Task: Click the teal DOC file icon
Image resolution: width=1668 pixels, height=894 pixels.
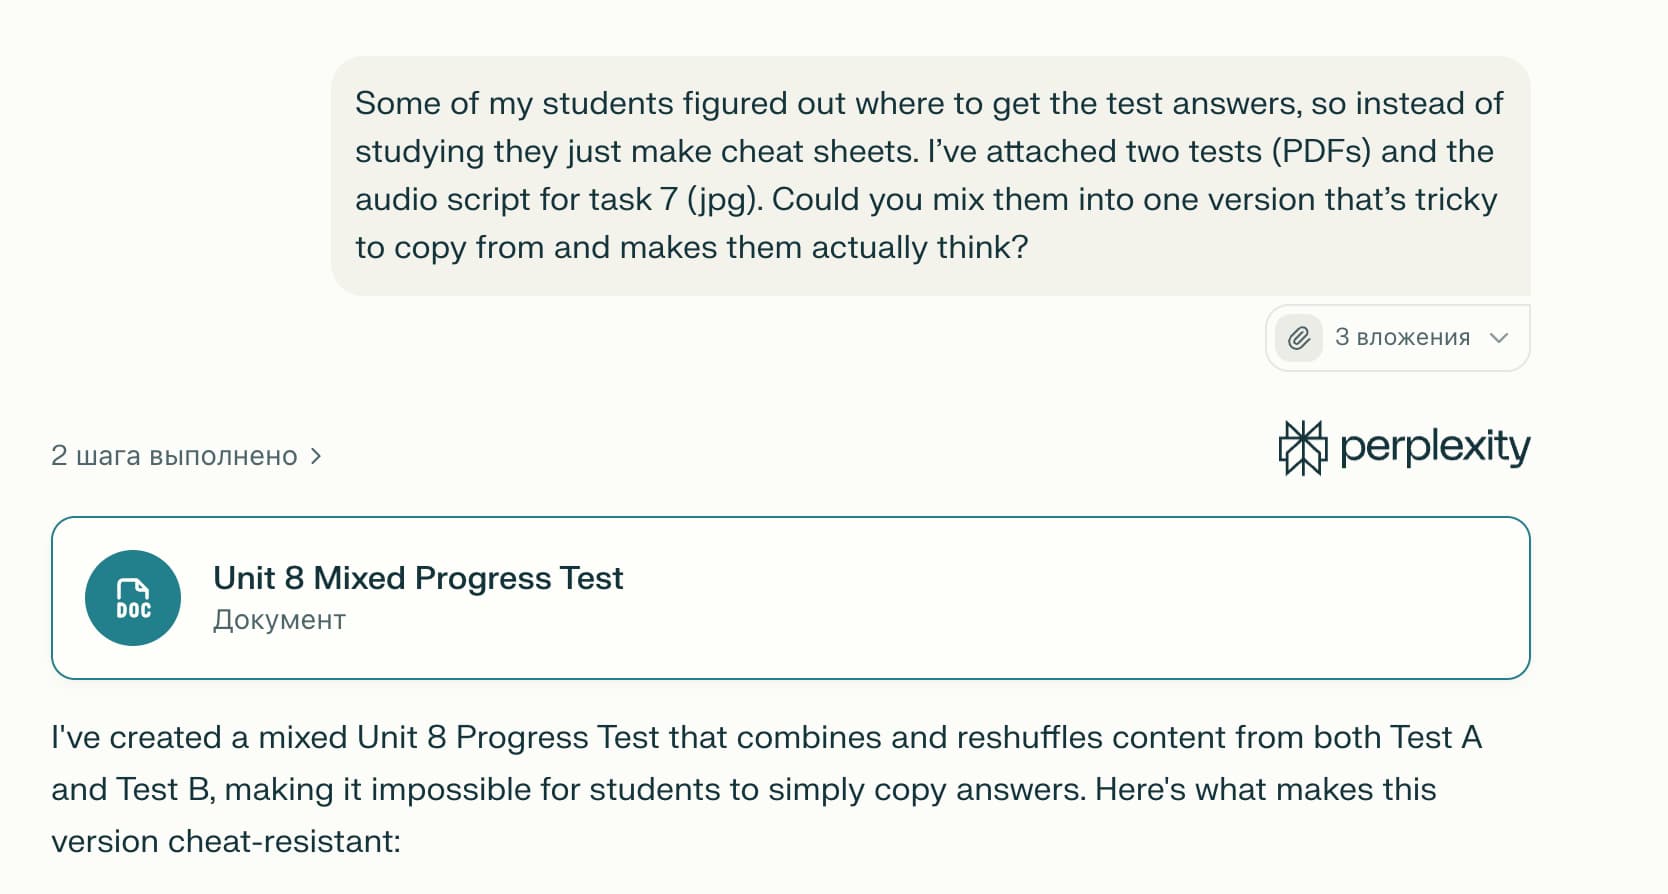Action: tap(133, 598)
